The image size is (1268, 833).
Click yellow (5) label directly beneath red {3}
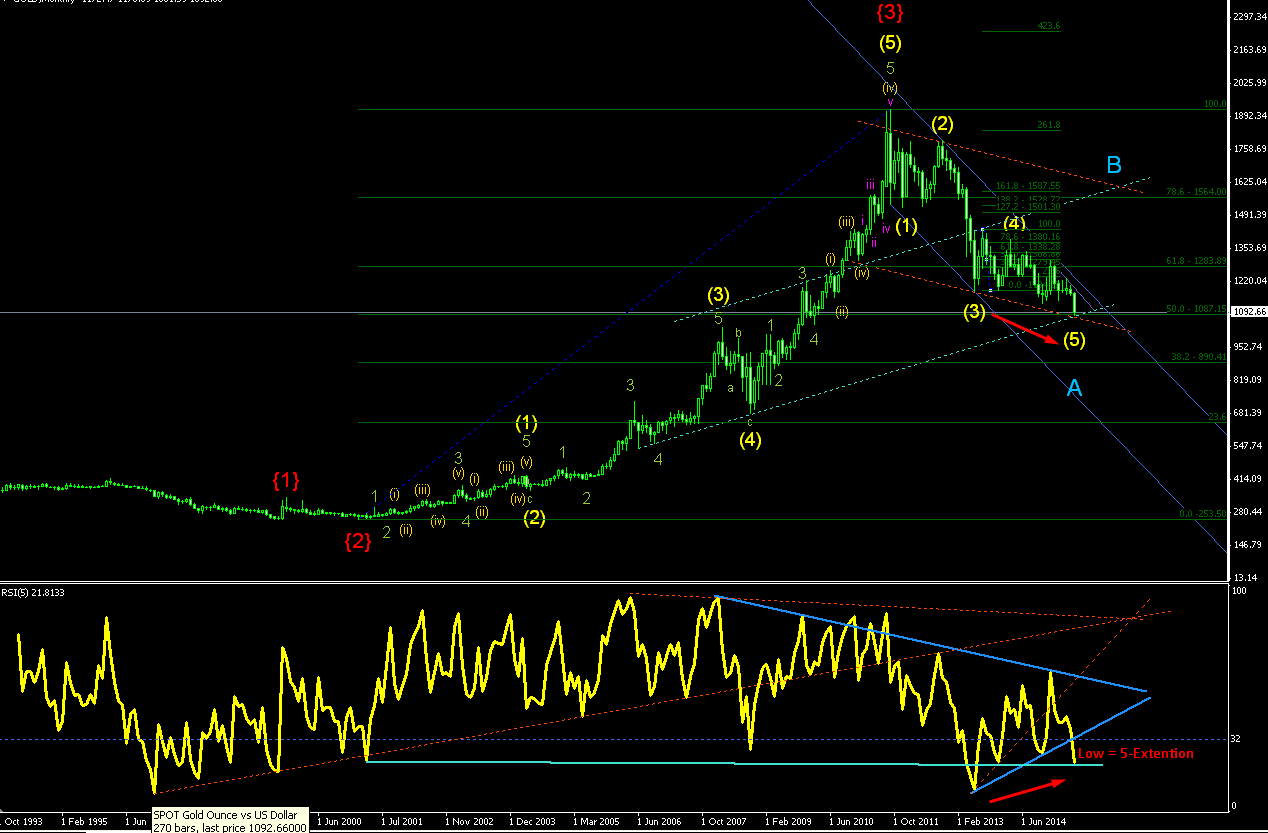(x=891, y=43)
